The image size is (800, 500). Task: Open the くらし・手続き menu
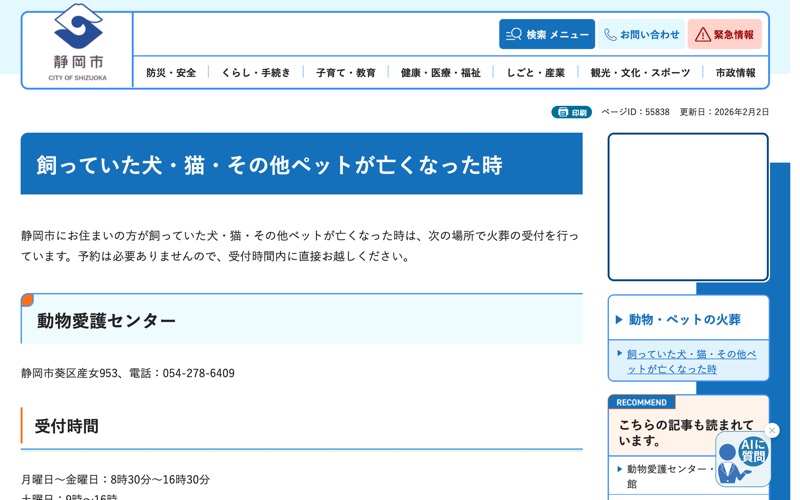click(256, 72)
